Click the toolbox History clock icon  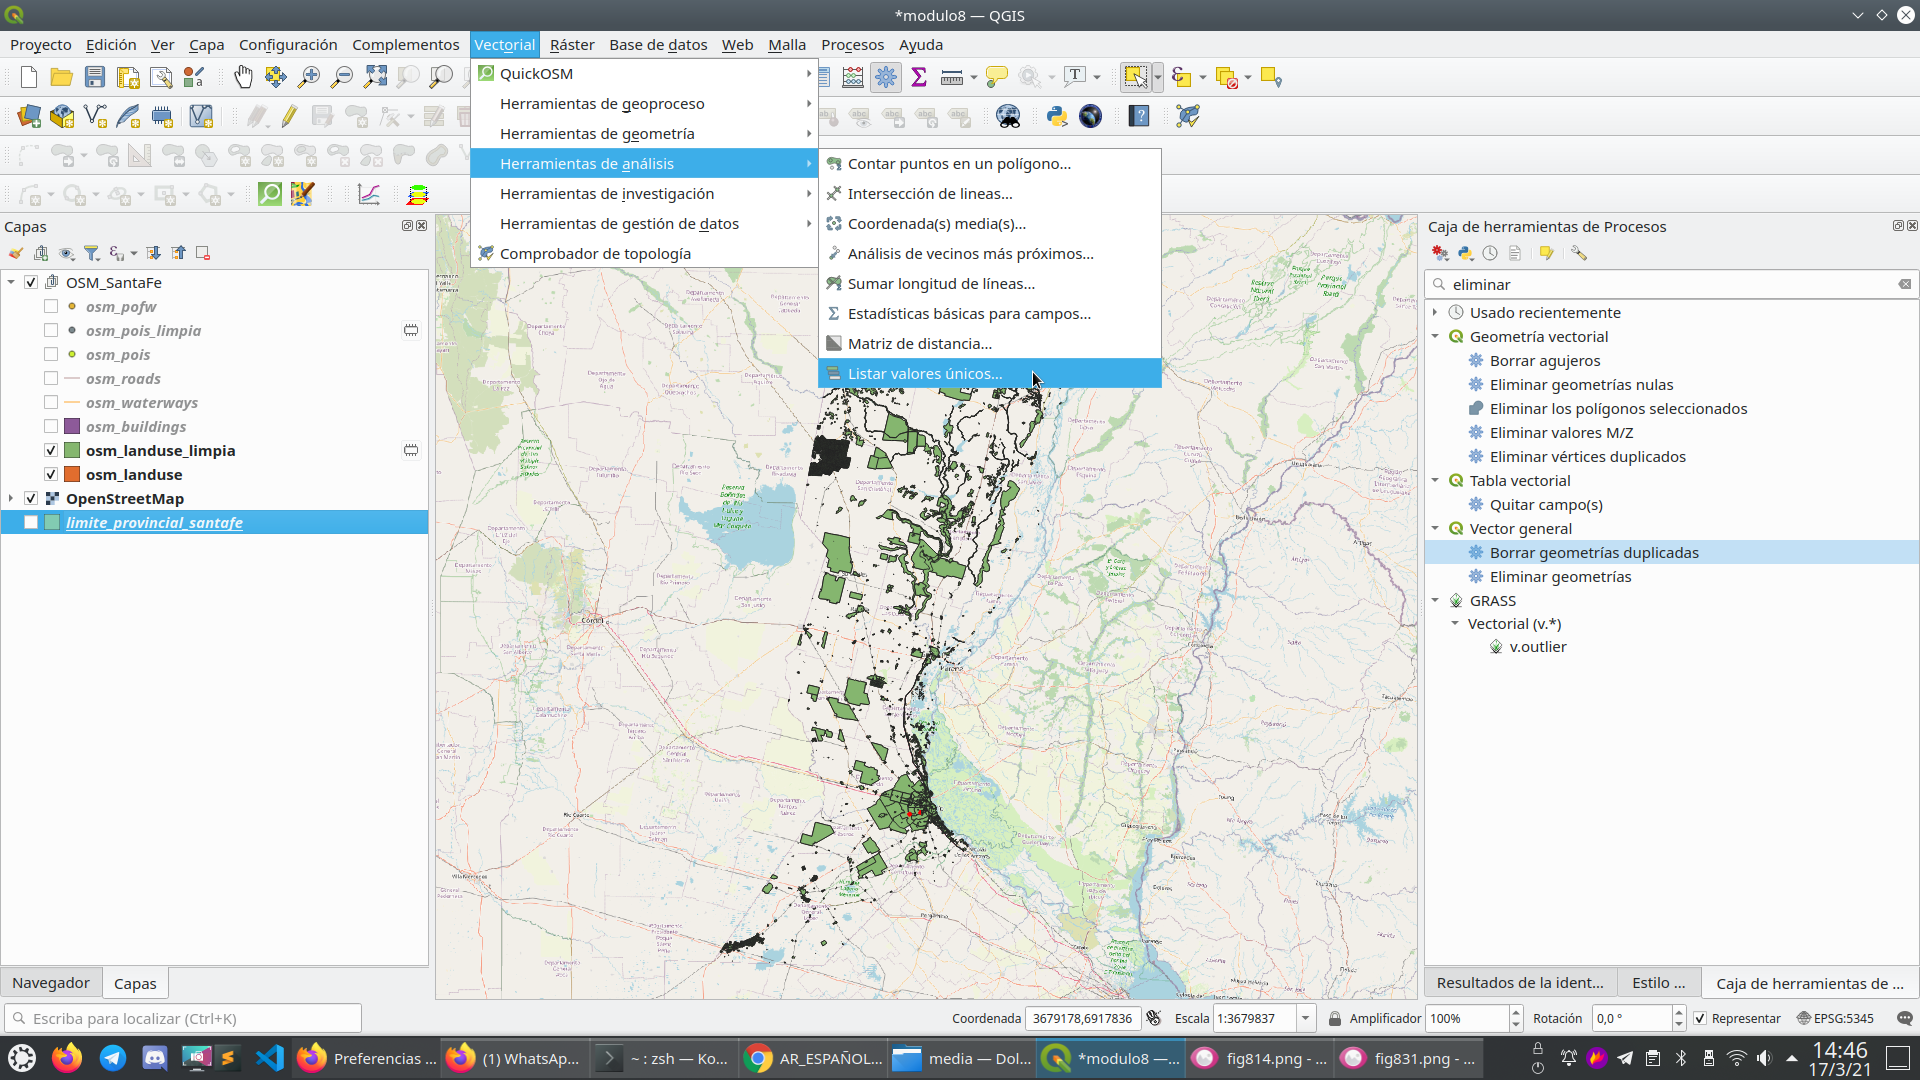pyautogui.click(x=1490, y=253)
